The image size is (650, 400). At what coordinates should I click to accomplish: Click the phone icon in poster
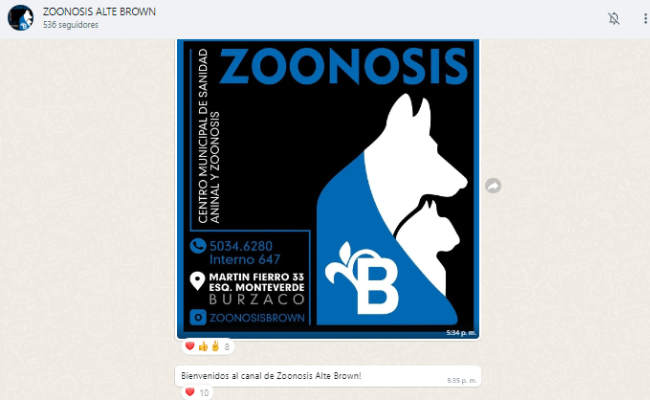pos(198,245)
